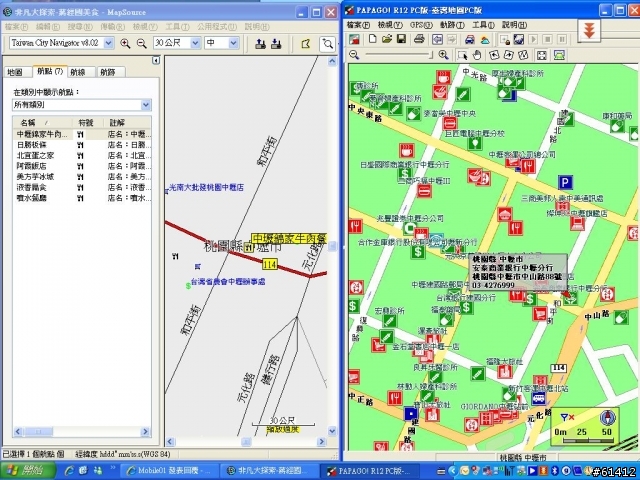The height and width of the screenshot is (480, 640).
Task: Select 阿霞飯店 waypoint in the list
Action: point(30,165)
